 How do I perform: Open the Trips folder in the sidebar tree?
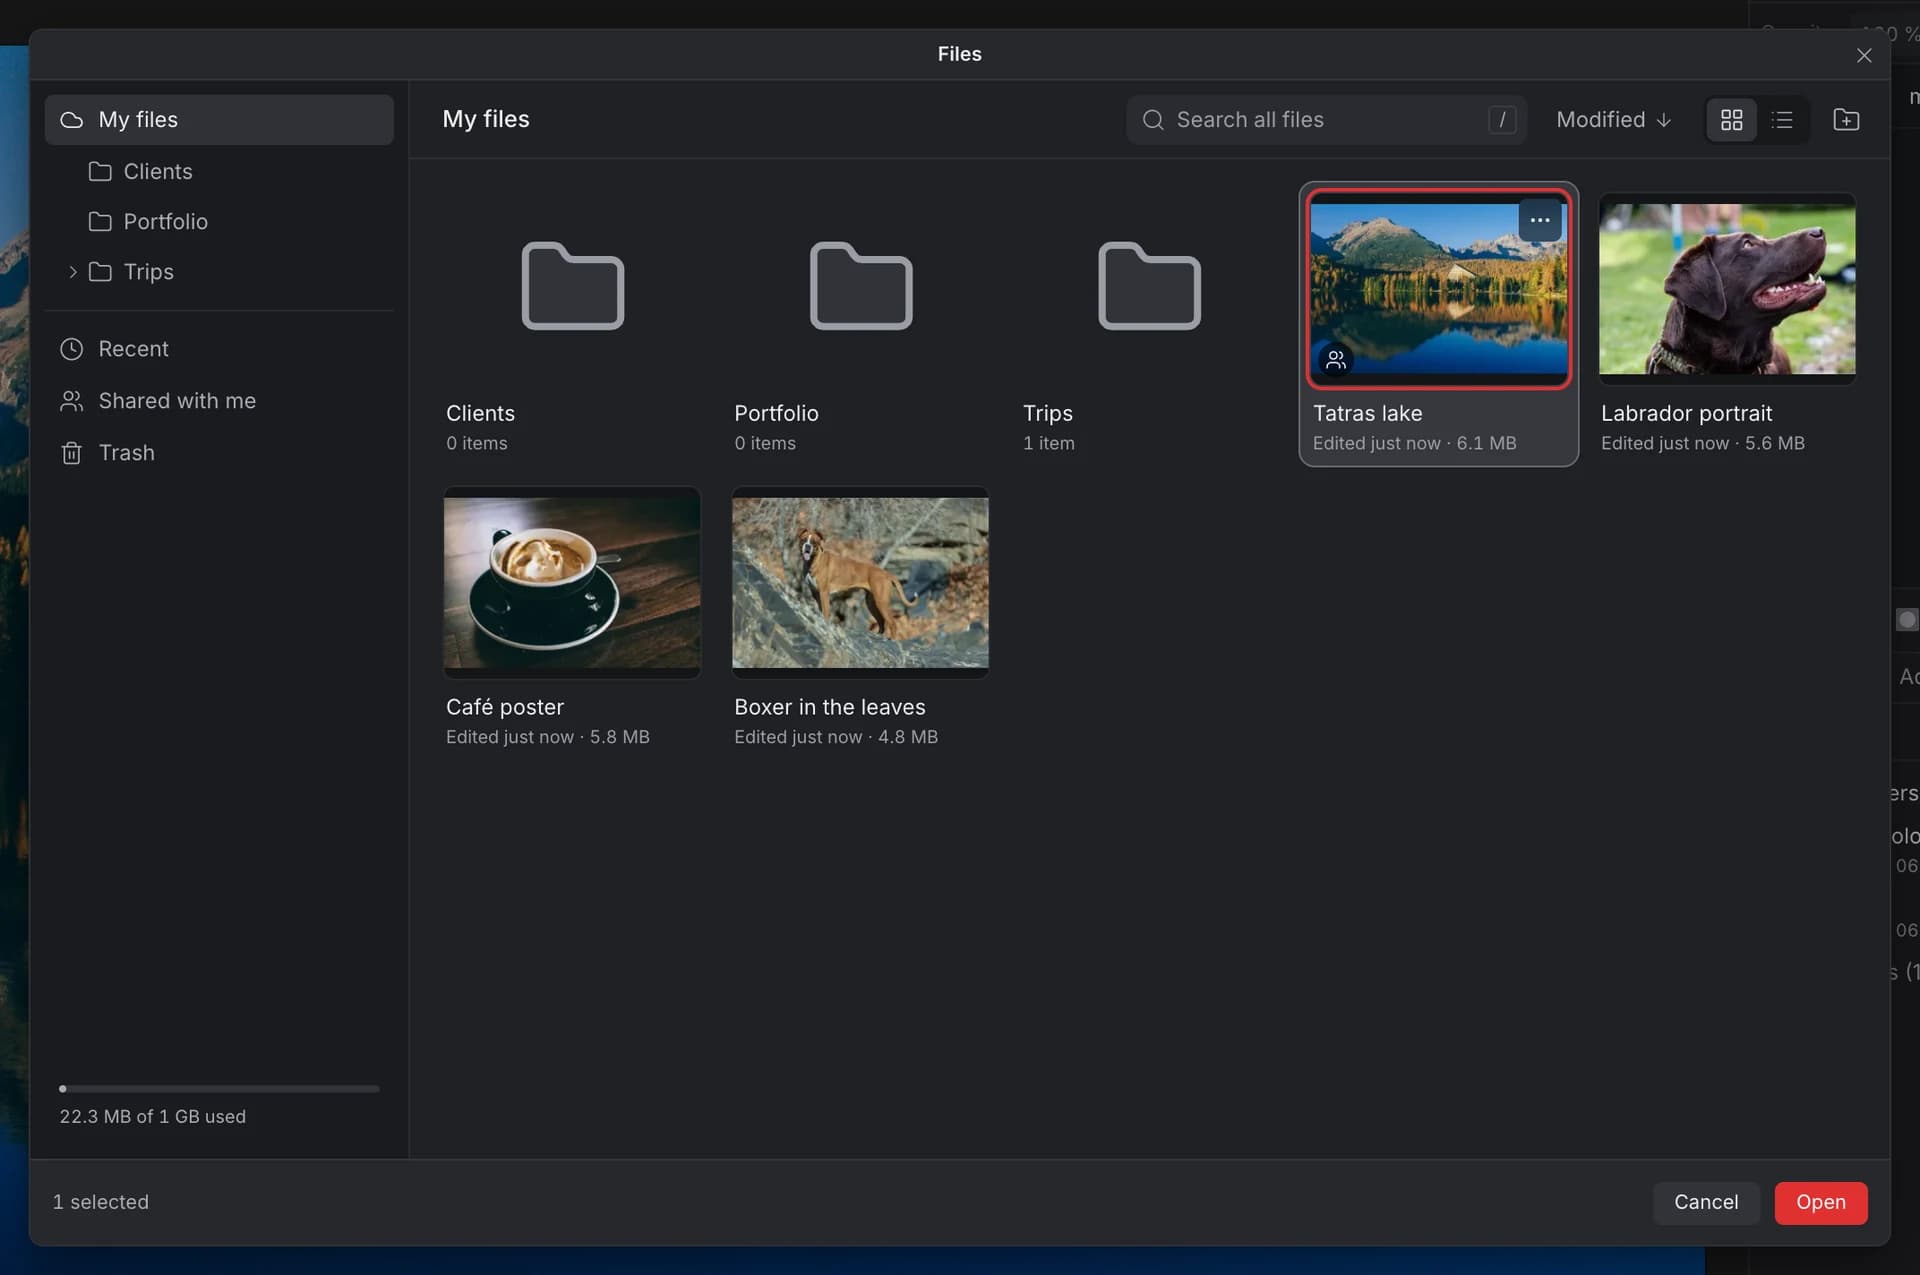coord(219,272)
